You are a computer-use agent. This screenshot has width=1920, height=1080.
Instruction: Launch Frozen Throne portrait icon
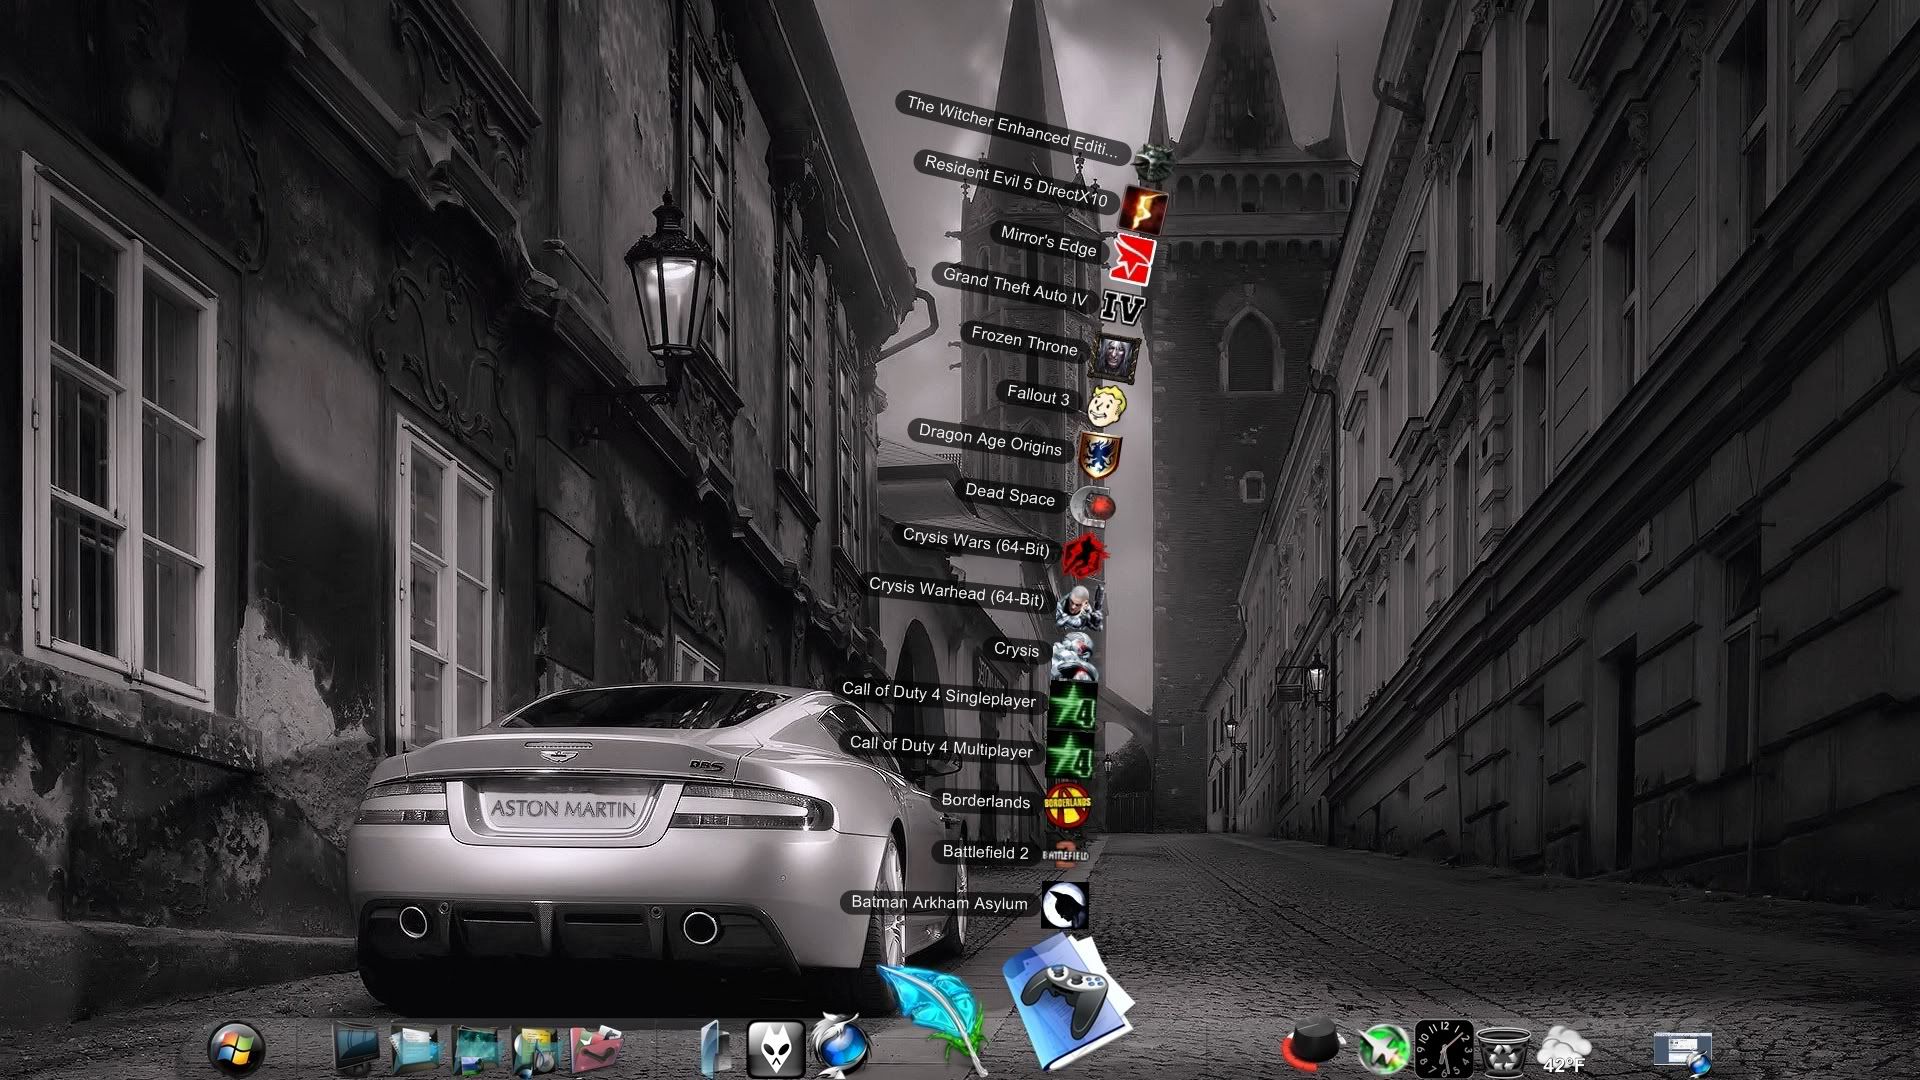tap(1114, 358)
